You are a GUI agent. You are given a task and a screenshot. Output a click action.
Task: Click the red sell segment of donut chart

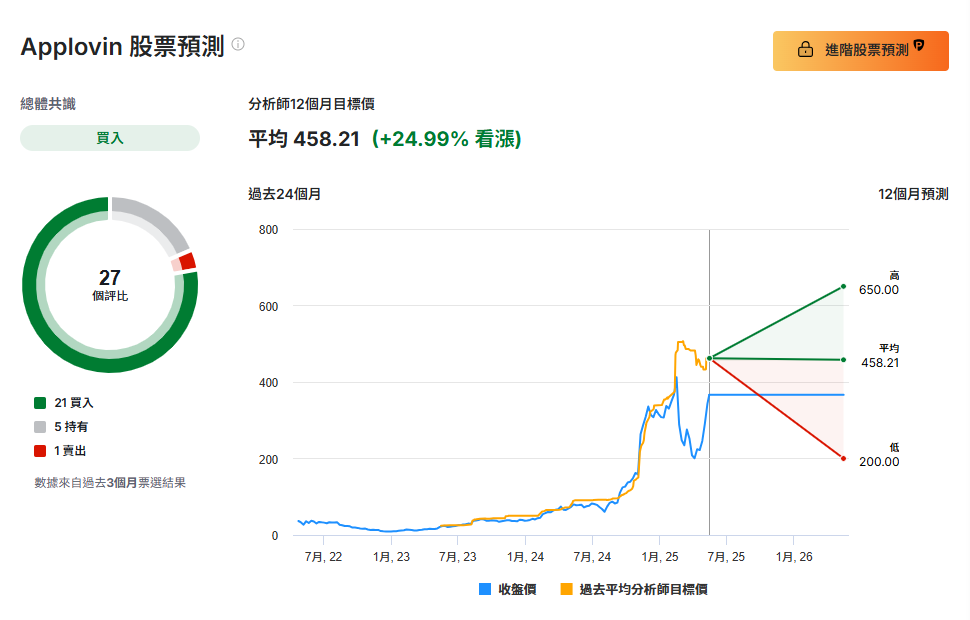pyautogui.click(x=187, y=262)
